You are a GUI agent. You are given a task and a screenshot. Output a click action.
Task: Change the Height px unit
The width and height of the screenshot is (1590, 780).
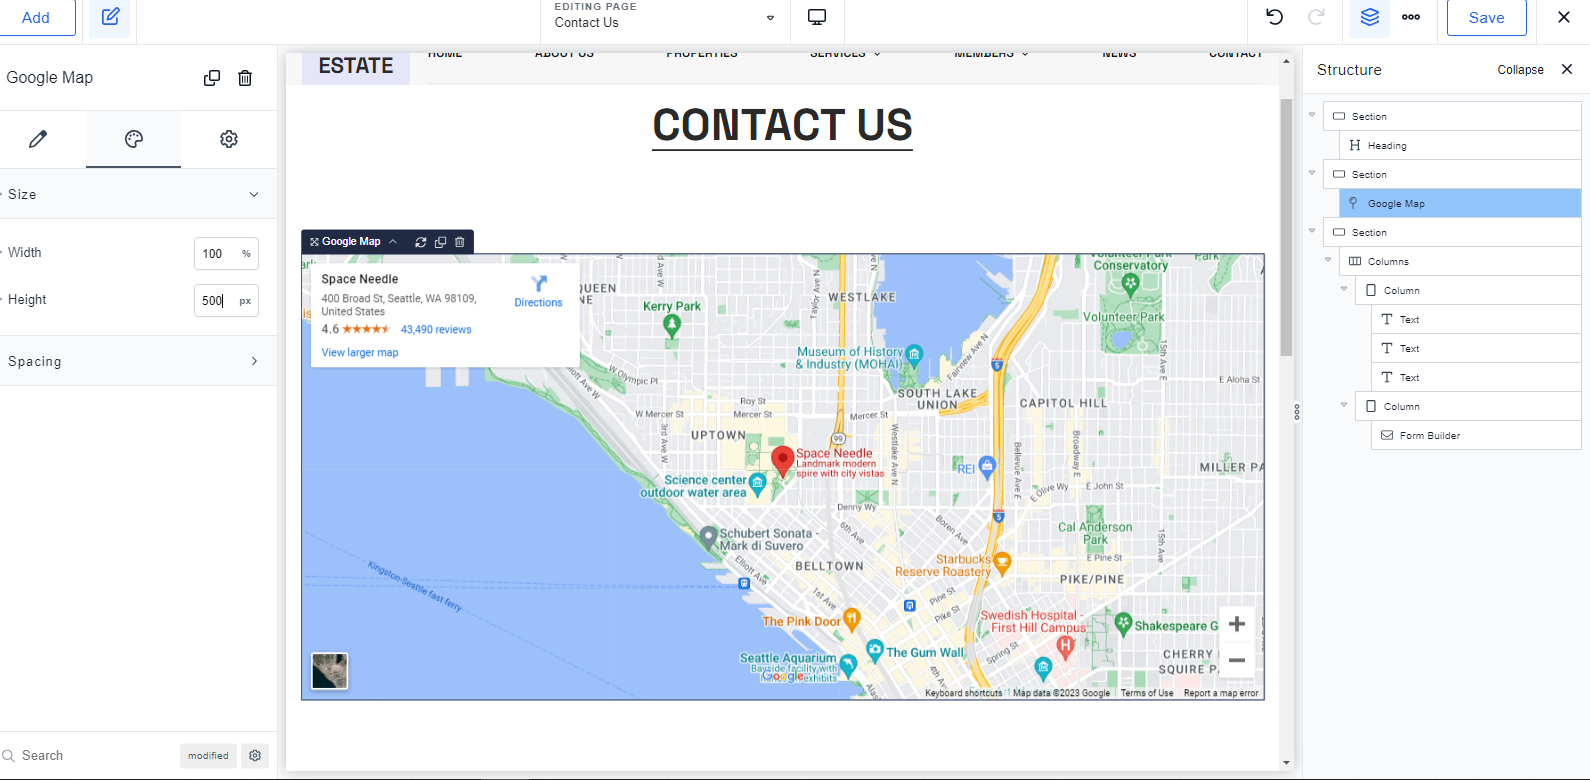(245, 300)
